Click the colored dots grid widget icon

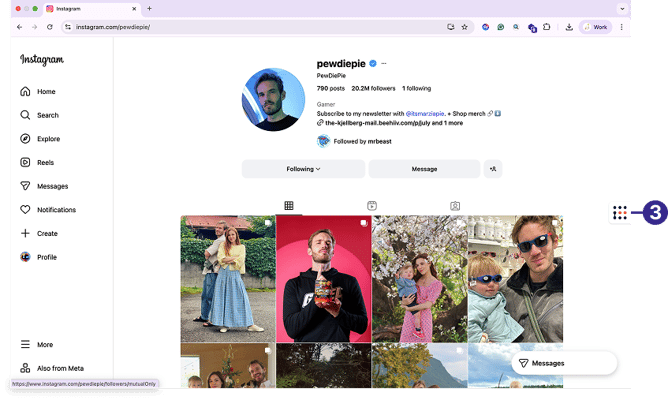pos(620,213)
